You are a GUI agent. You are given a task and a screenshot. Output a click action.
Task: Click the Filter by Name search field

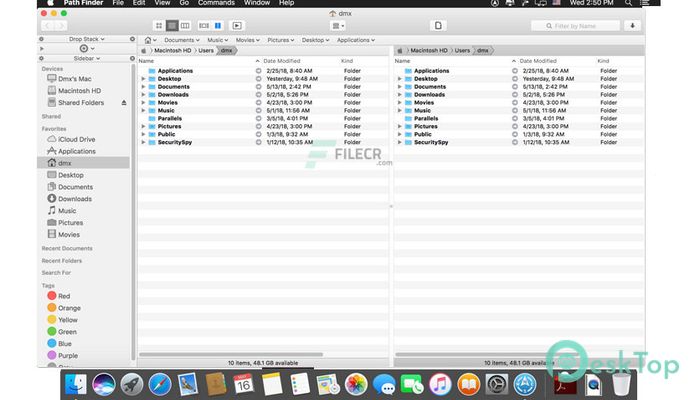point(575,26)
